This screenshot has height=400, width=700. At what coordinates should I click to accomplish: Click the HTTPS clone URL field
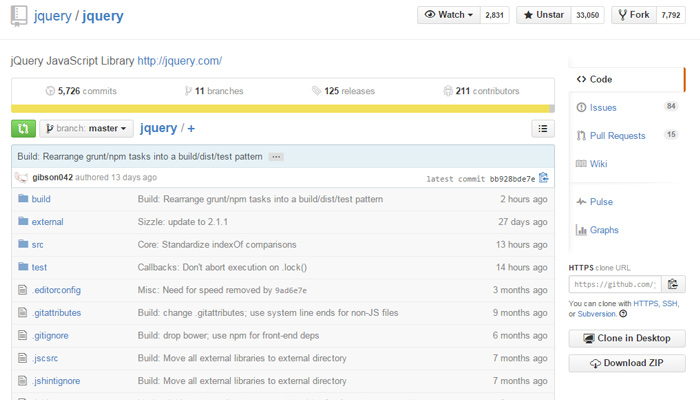pos(615,284)
